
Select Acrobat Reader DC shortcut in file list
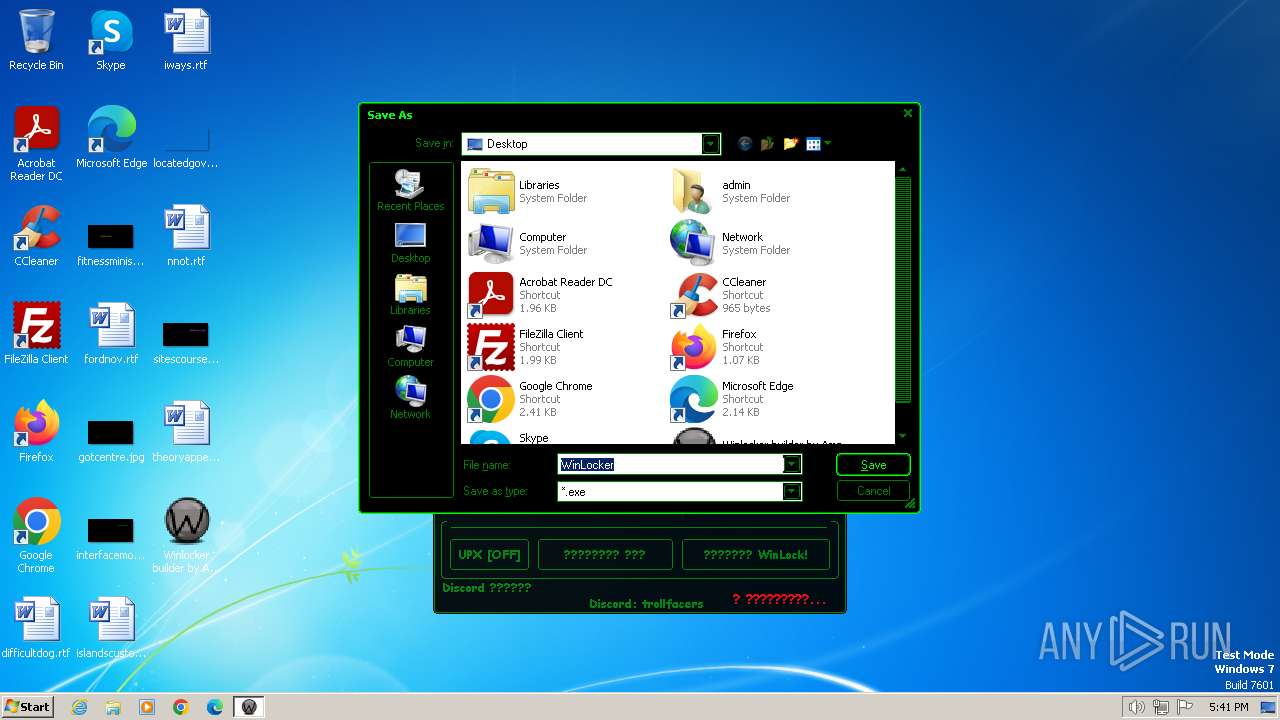point(541,295)
